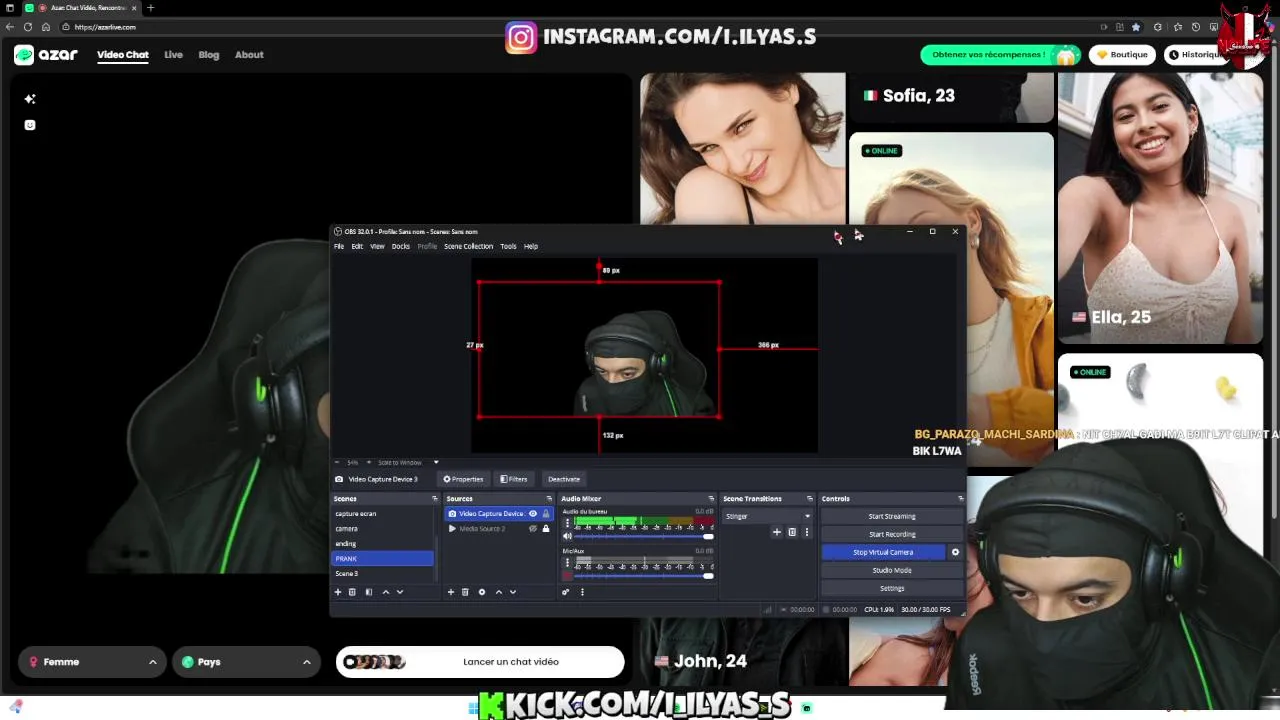Screen dimensions: 1280x720
Task: Mute Audio du bureau speaker icon
Action: point(567,536)
